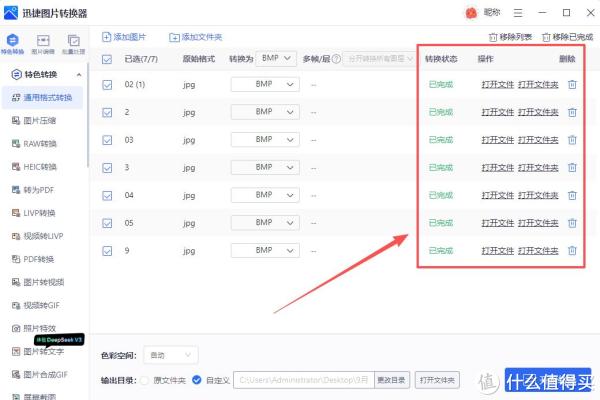This screenshot has height=400, width=600.
Task: Click the trash icon for file 02 (1)
Action: [x=572, y=85]
